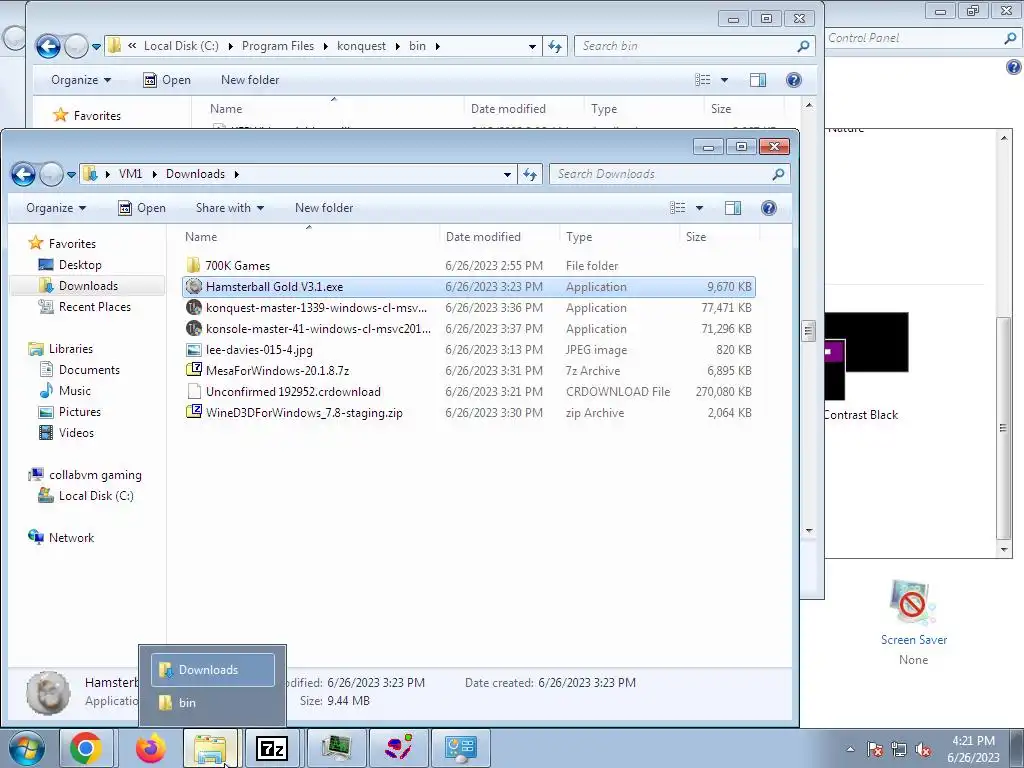Image resolution: width=1024 pixels, height=768 pixels.
Task: Select the konquest-master installer icon
Action: [194, 308]
